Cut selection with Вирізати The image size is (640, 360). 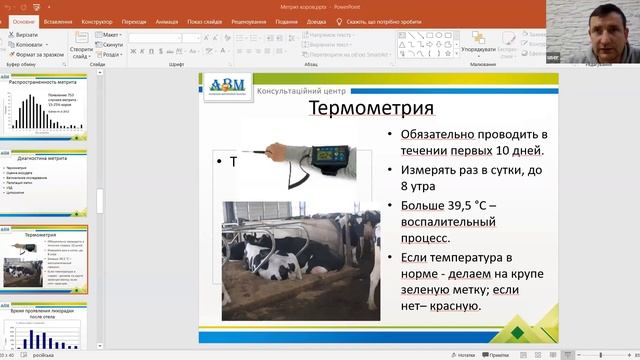(23, 35)
